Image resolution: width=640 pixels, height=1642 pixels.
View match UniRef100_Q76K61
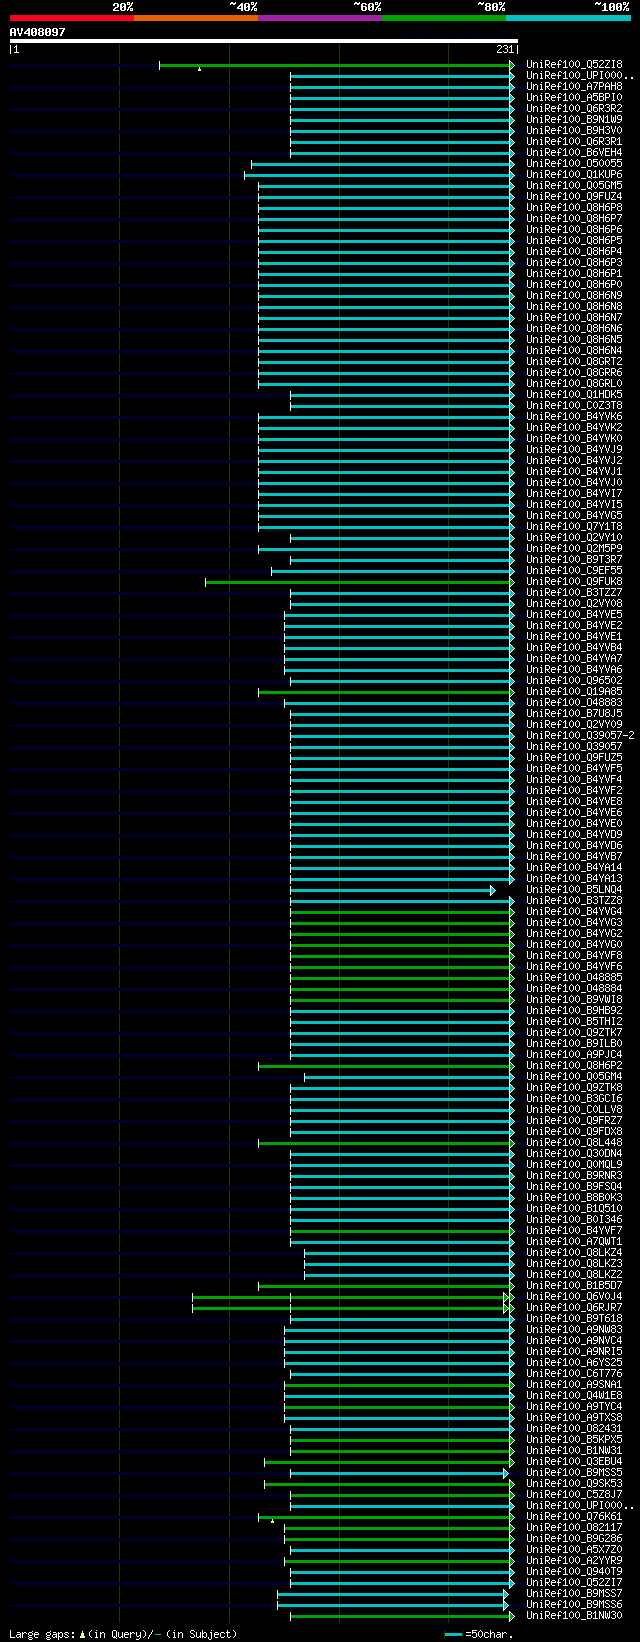pyautogui.click(x=574, y=1516)
